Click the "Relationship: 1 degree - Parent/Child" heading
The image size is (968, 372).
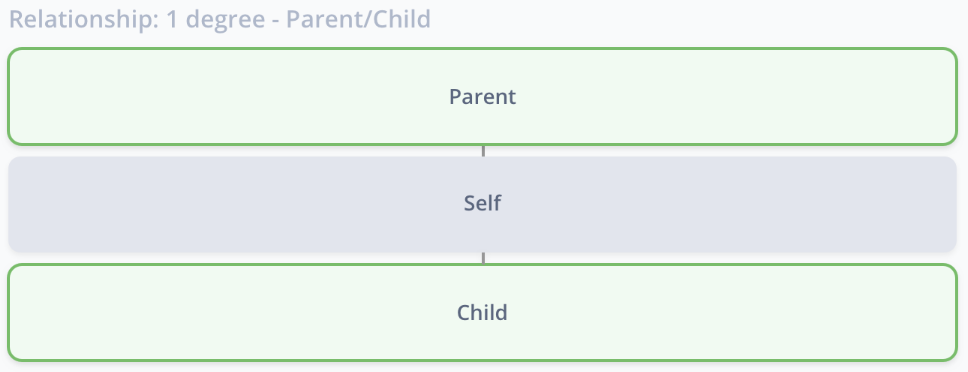tap(220, 19)
